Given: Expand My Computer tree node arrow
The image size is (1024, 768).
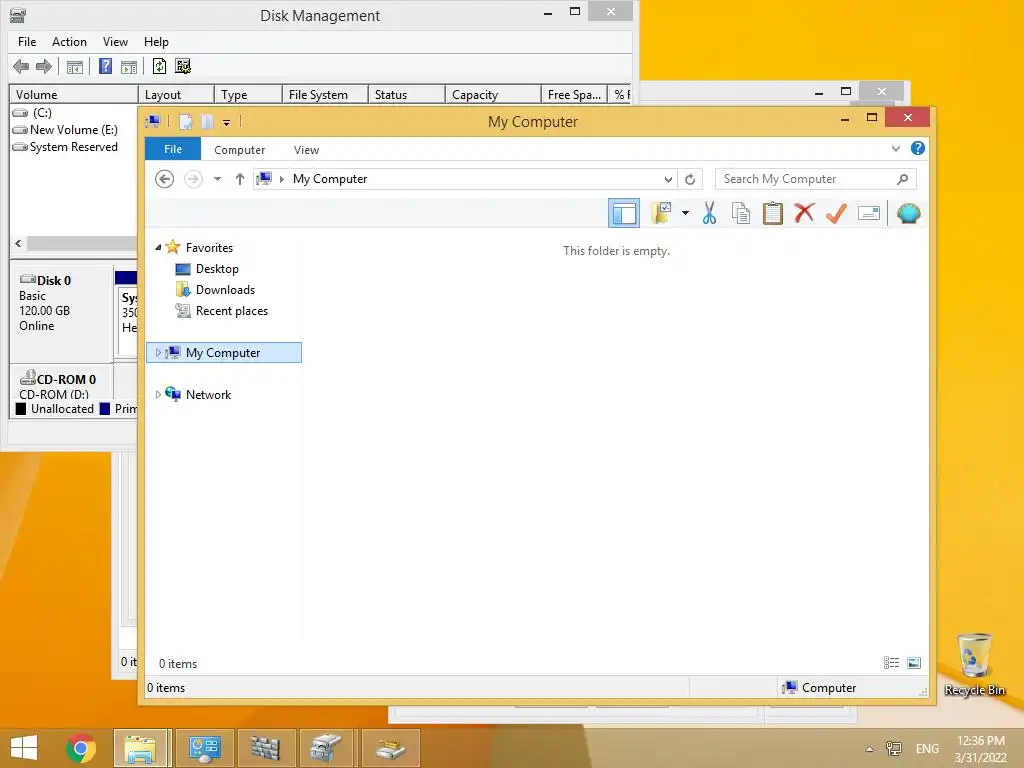Looking at the screenshot, I should tap(158, 353).
